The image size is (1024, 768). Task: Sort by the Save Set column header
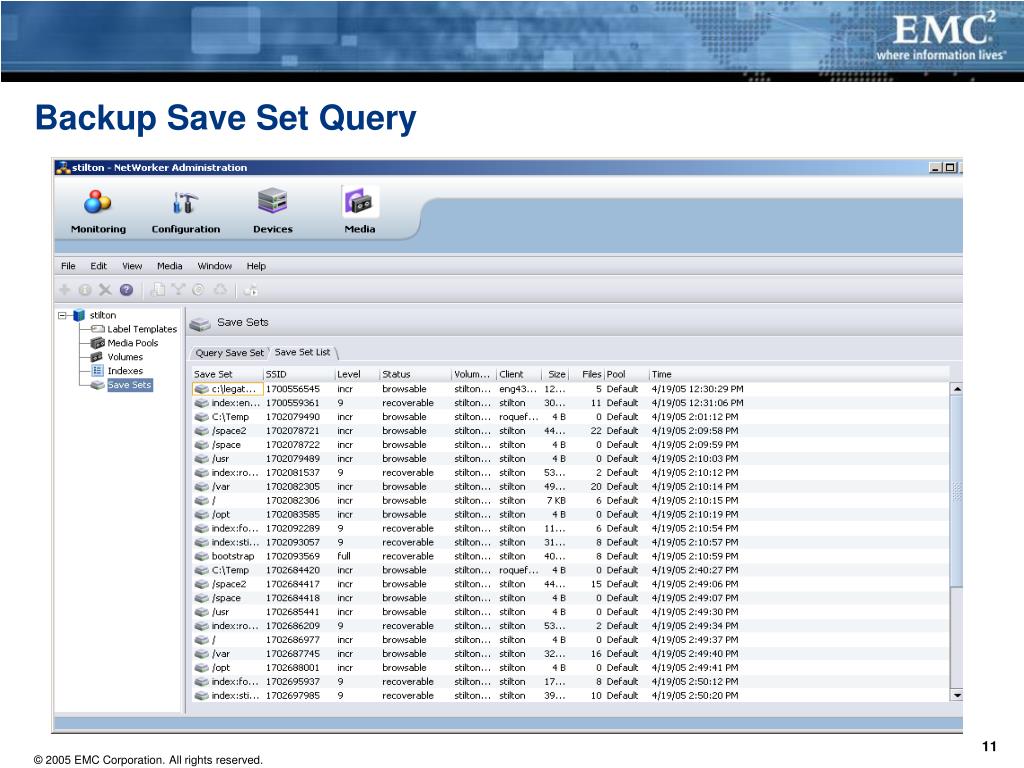coord(227,374)
